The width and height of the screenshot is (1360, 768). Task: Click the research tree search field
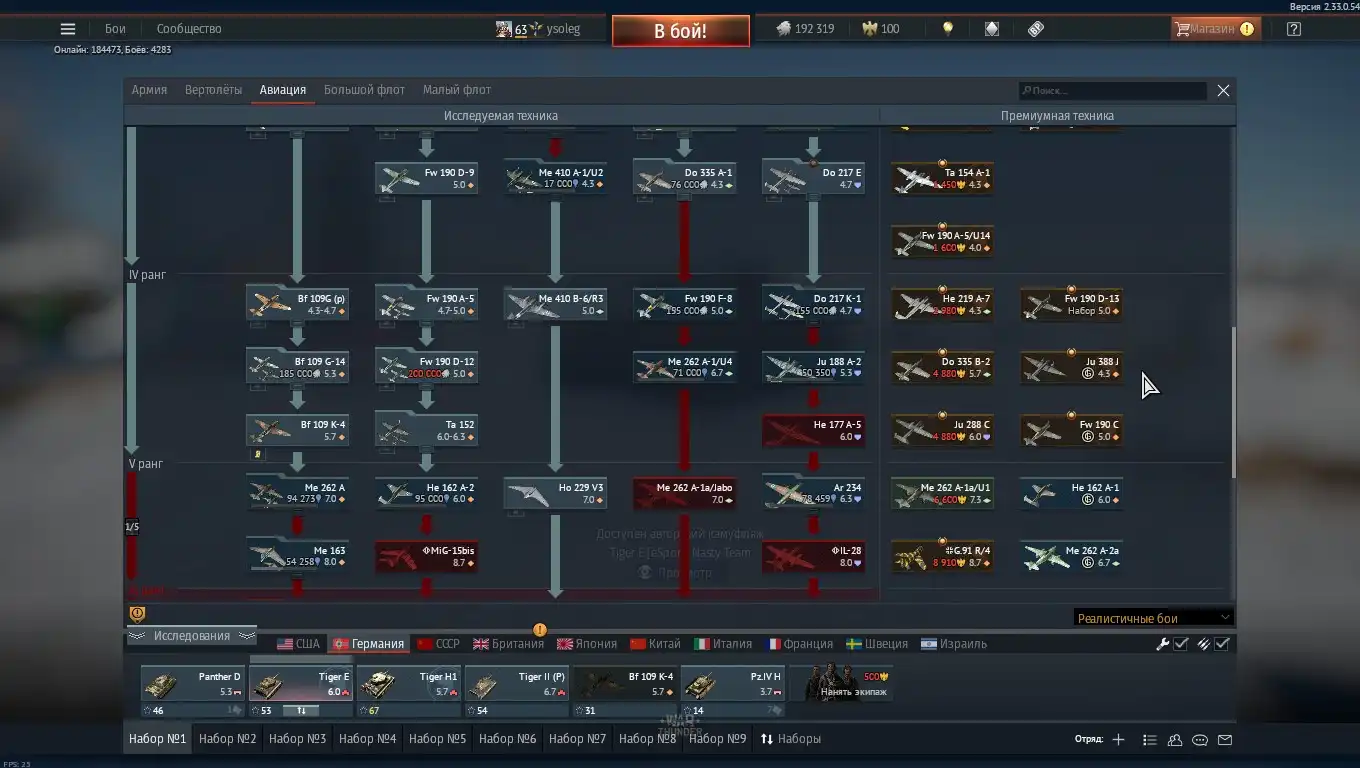1113,91
